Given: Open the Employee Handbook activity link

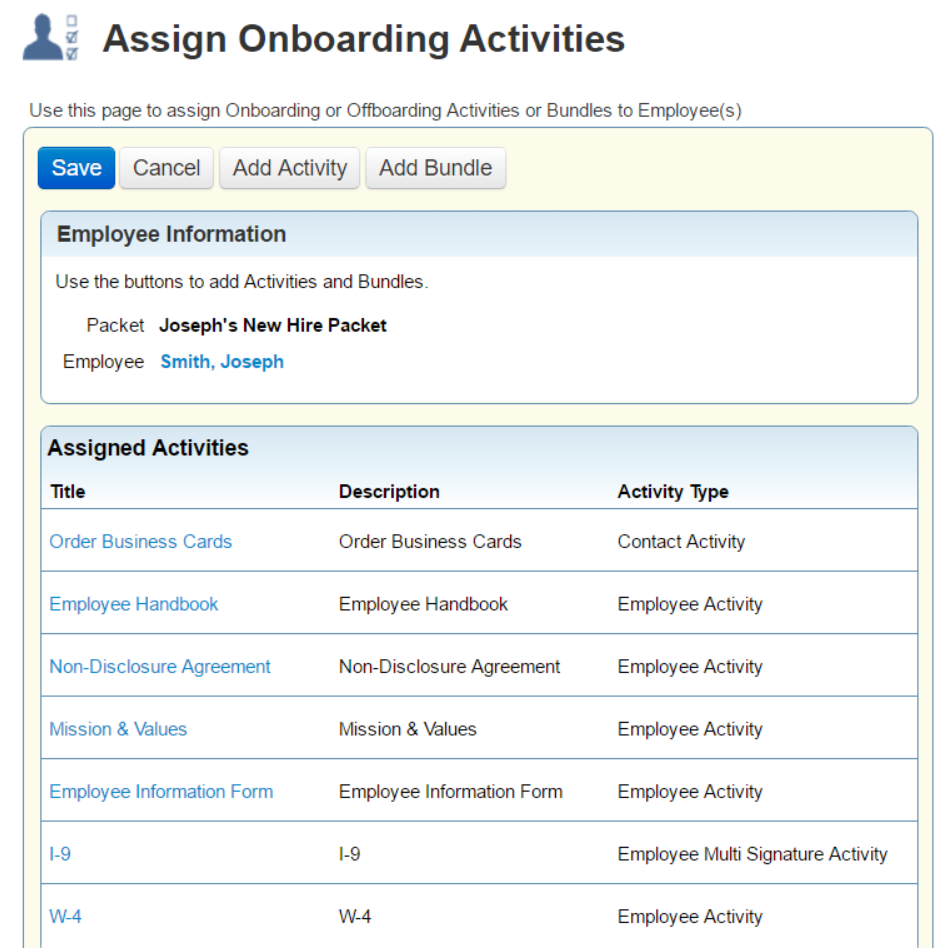Looking at the screenshot, I should (134, 604).
